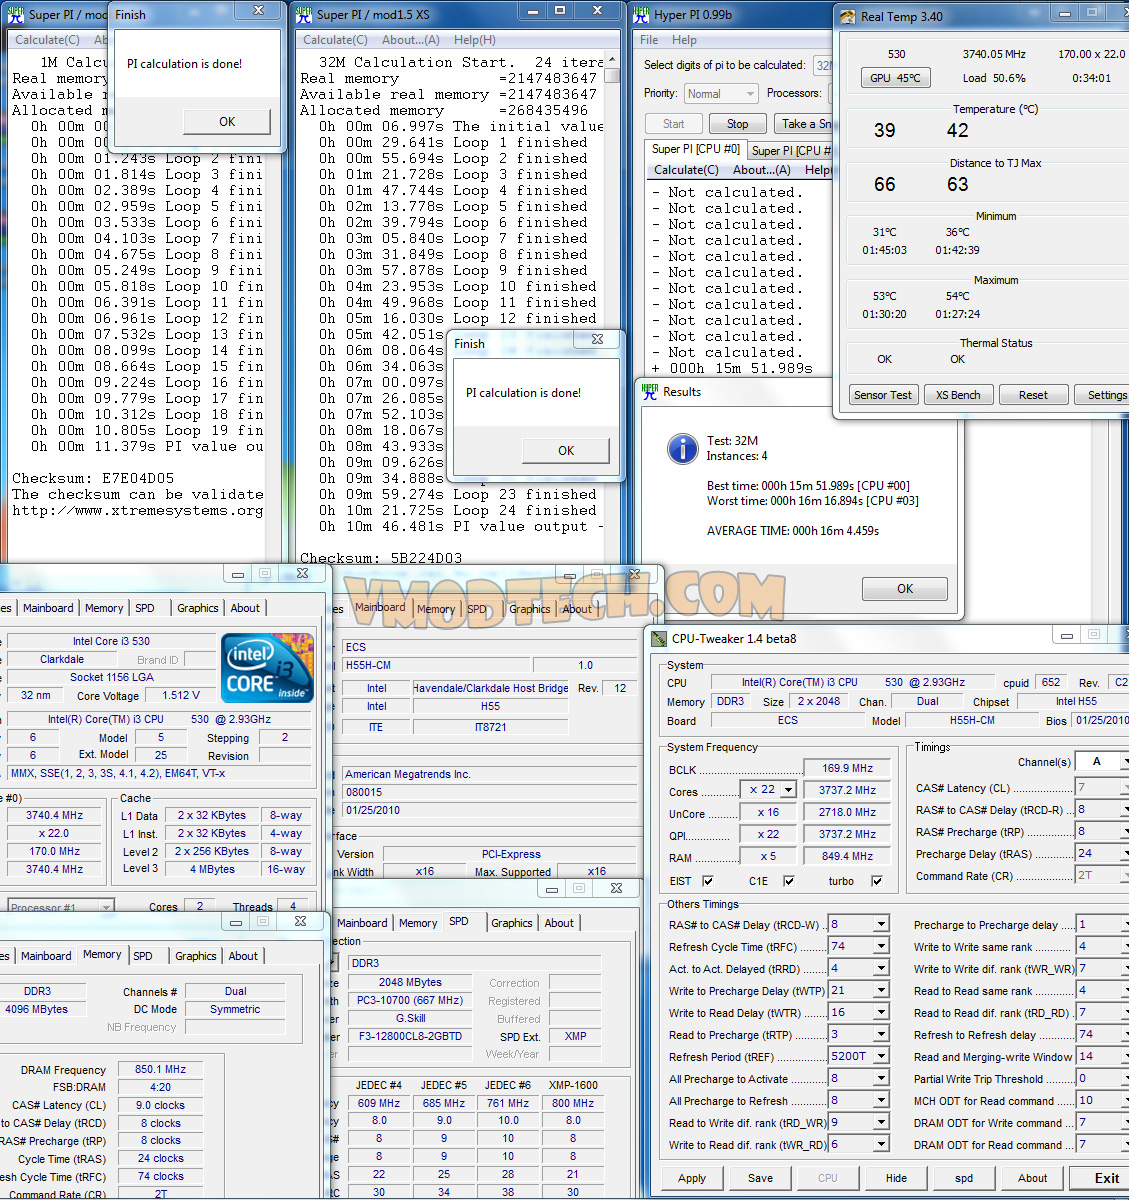Click the Intel Core i3 inside logo
Viewport: 1129px width, 1200px height.
click(x=267, y=668)
